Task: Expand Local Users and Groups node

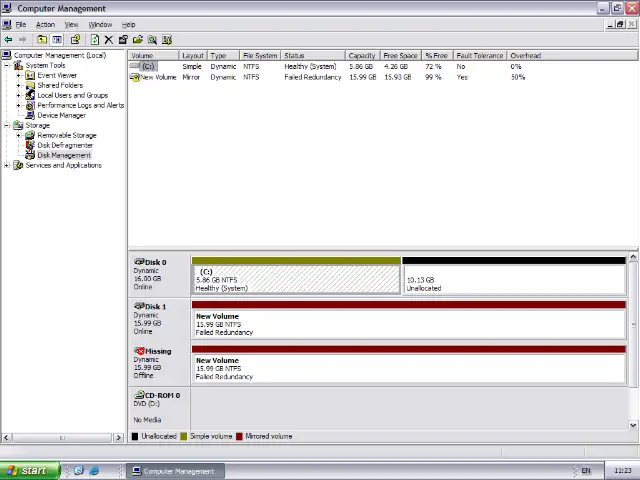Action: click(18, 96)
